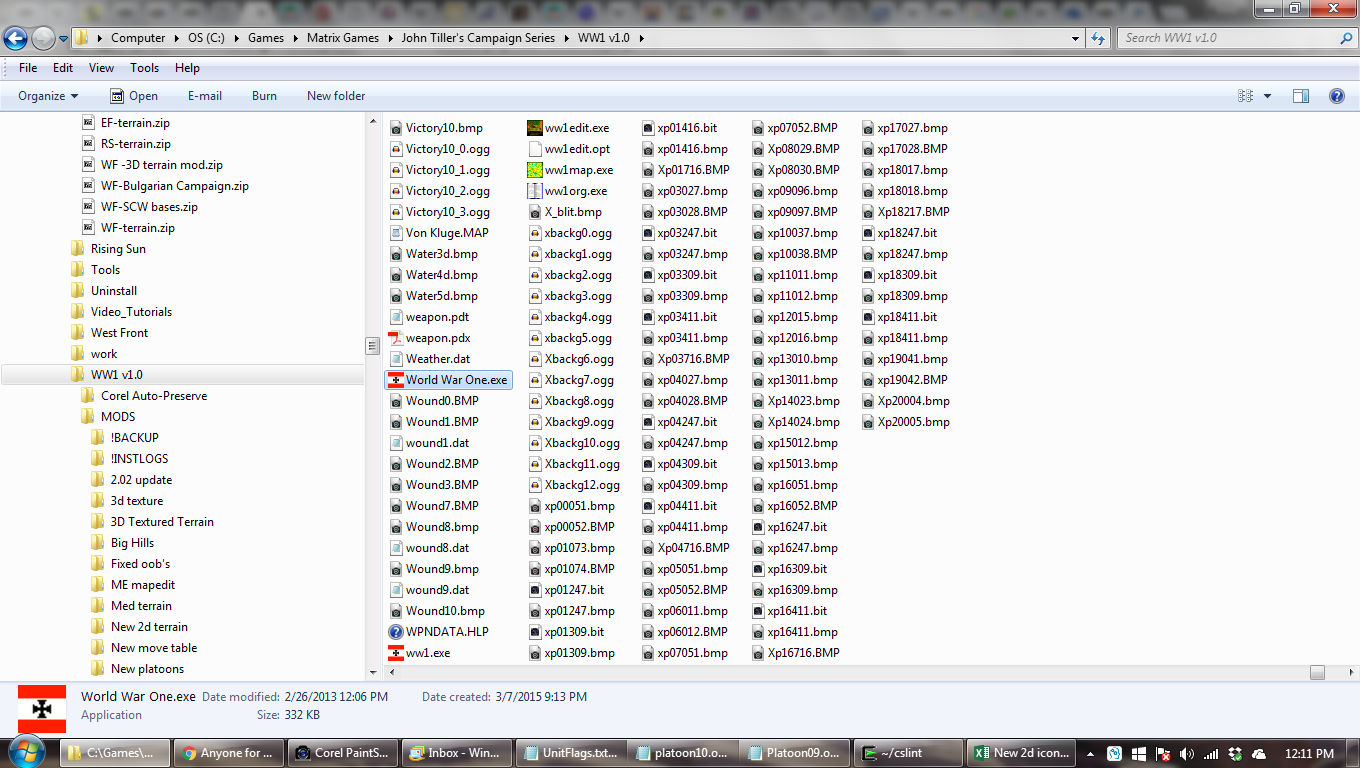Open the Organize dropdown menu

[x=48, y=96]
